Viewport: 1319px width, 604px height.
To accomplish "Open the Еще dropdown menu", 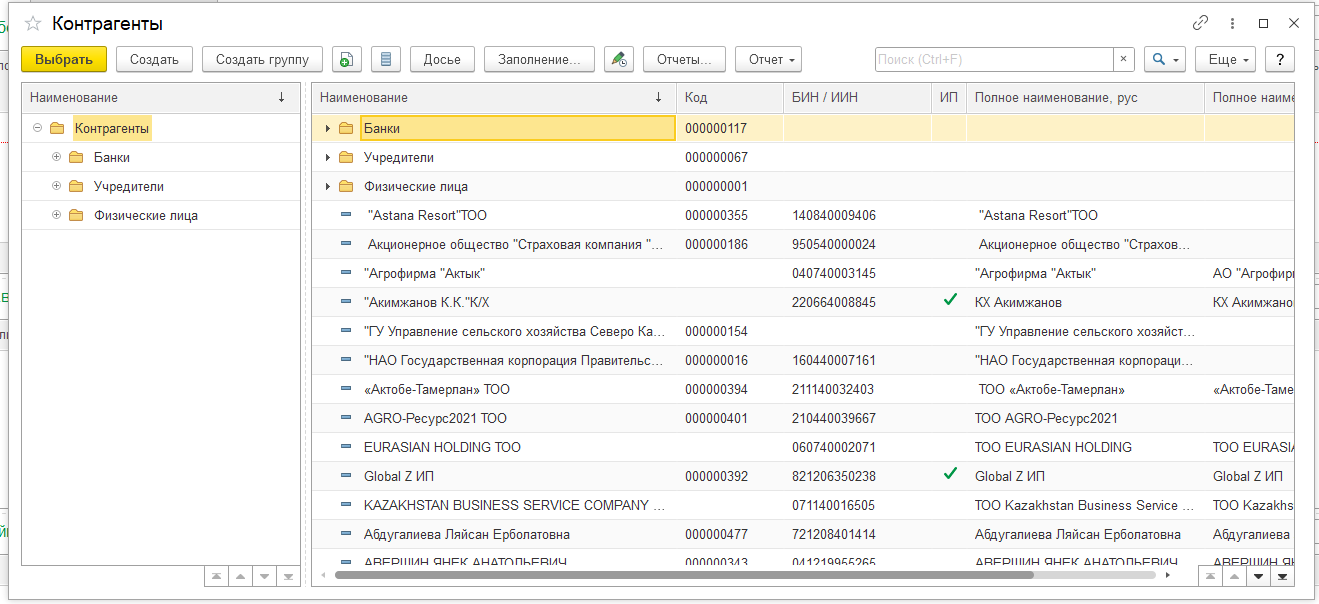I will click(1228, 60).
